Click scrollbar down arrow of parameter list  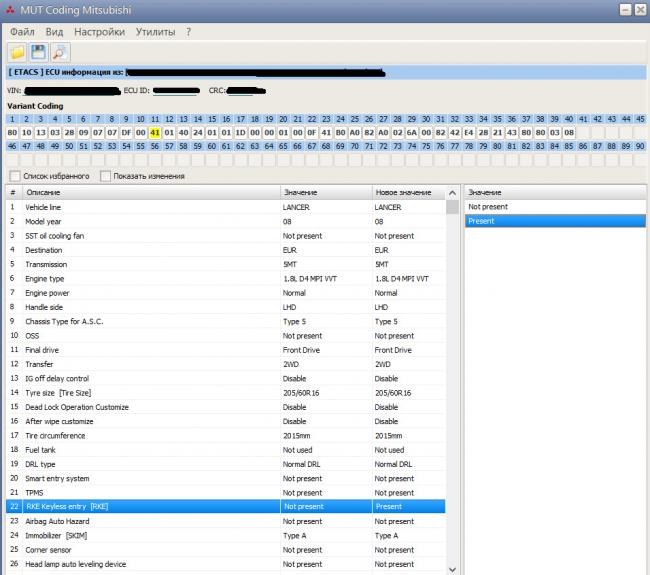point(454,568)
